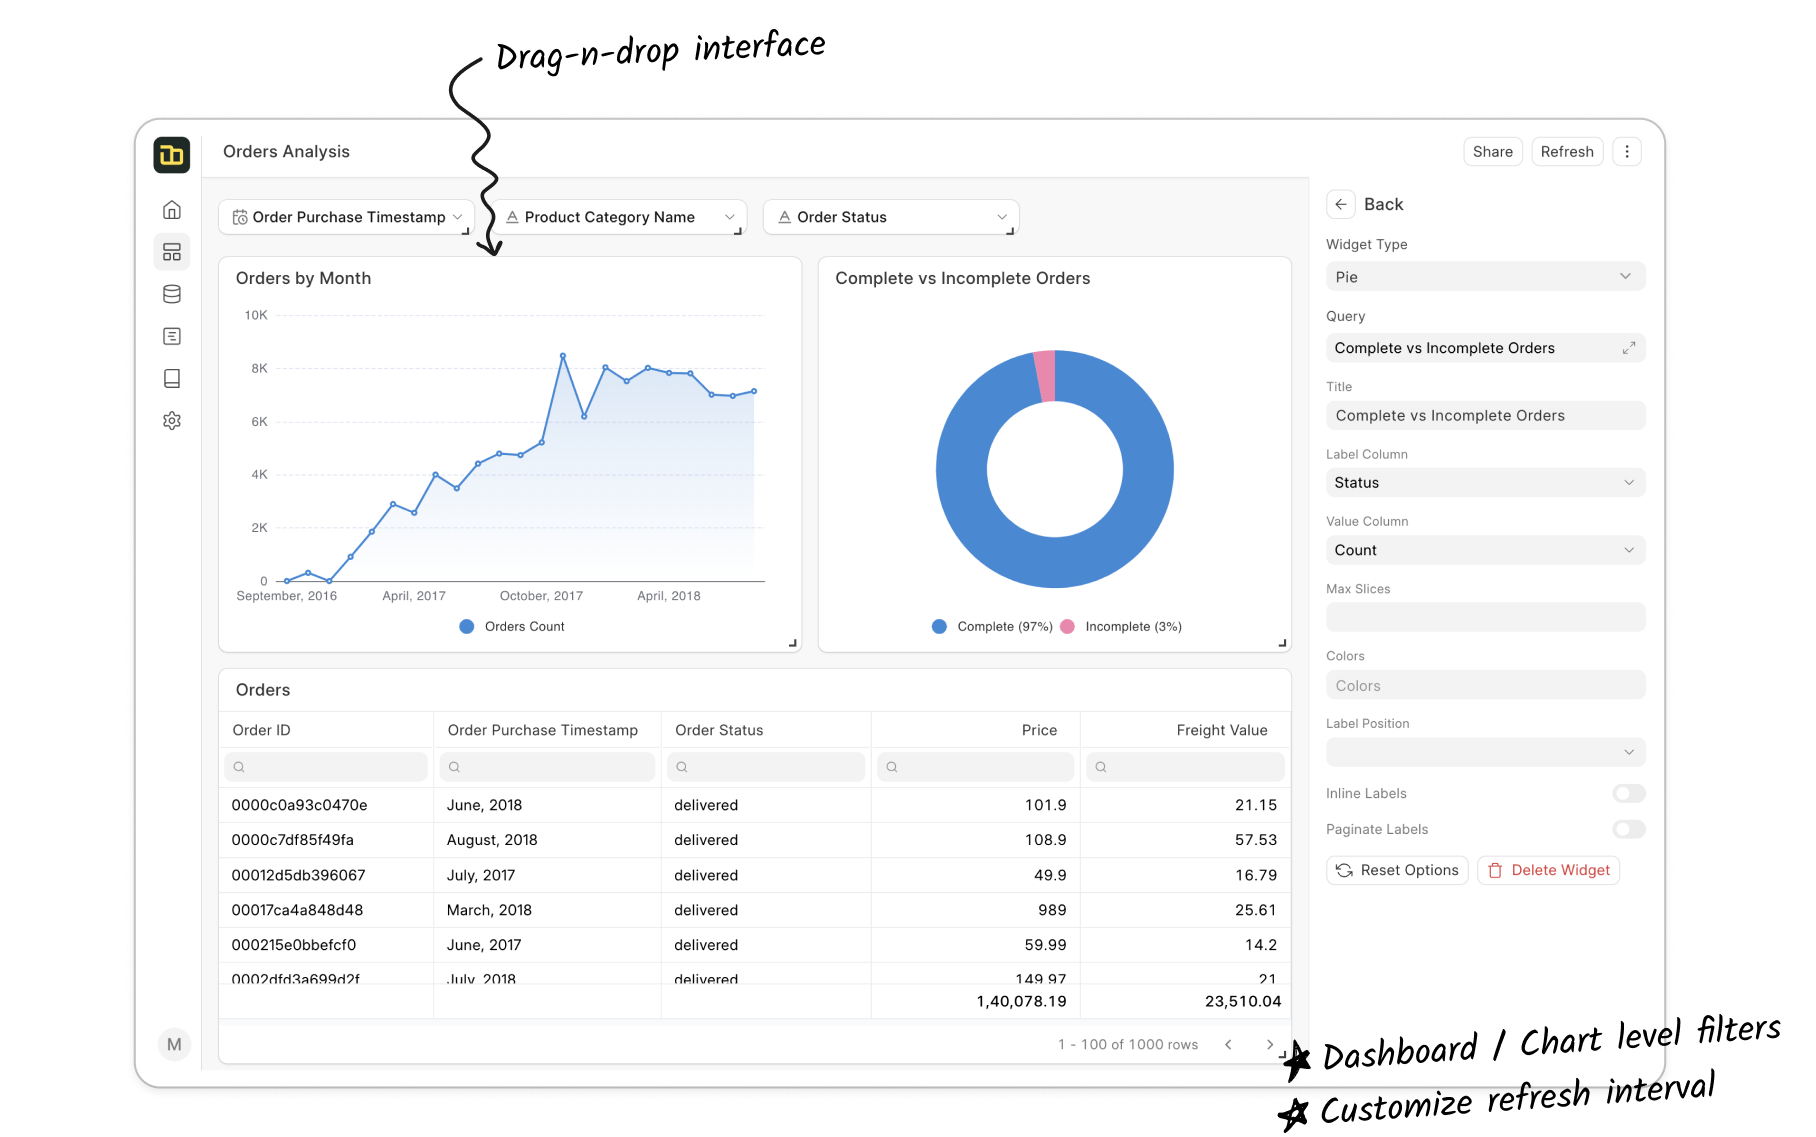Open the Data sources (database) sidebar icon
Viewport: 1816px width, 1137px height.
[x=172, y=293]
